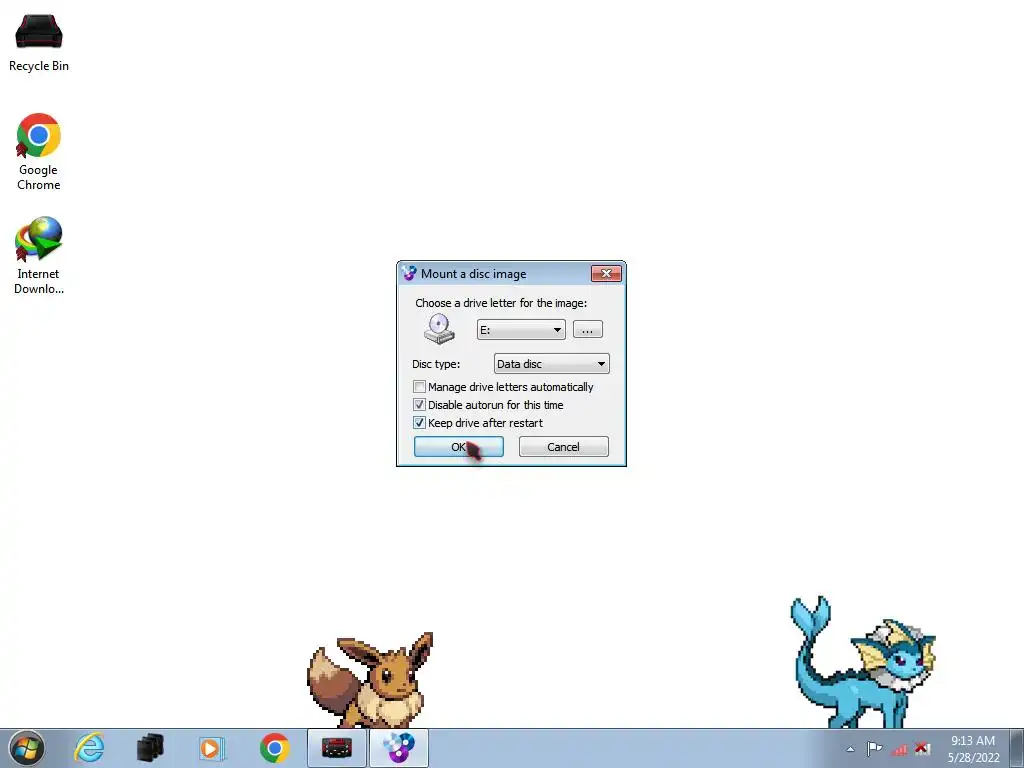Launch Internet Explorer from taskbar
Viewport: 1024px width, 768px height.
pyautogui.click(x=89, y=748)
